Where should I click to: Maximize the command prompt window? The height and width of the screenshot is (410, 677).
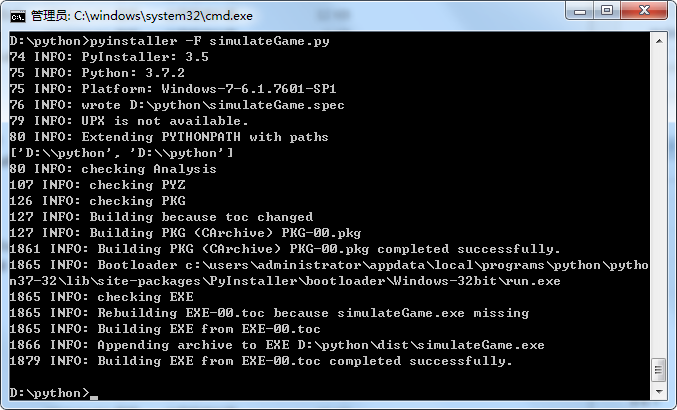click(x=609, y=12)
